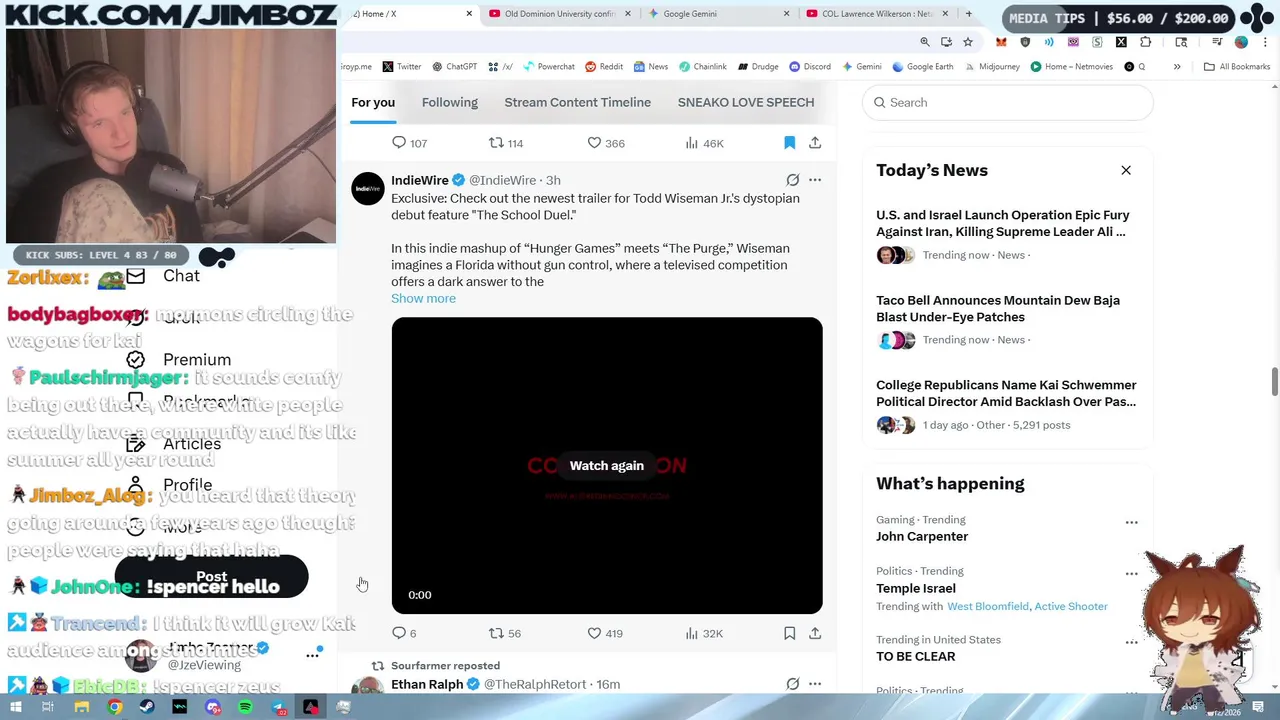Image resolution: width=1280 pixels, height=720 pixels.
Task: Reply to the IndieWire post
Action: pos(404,633)
